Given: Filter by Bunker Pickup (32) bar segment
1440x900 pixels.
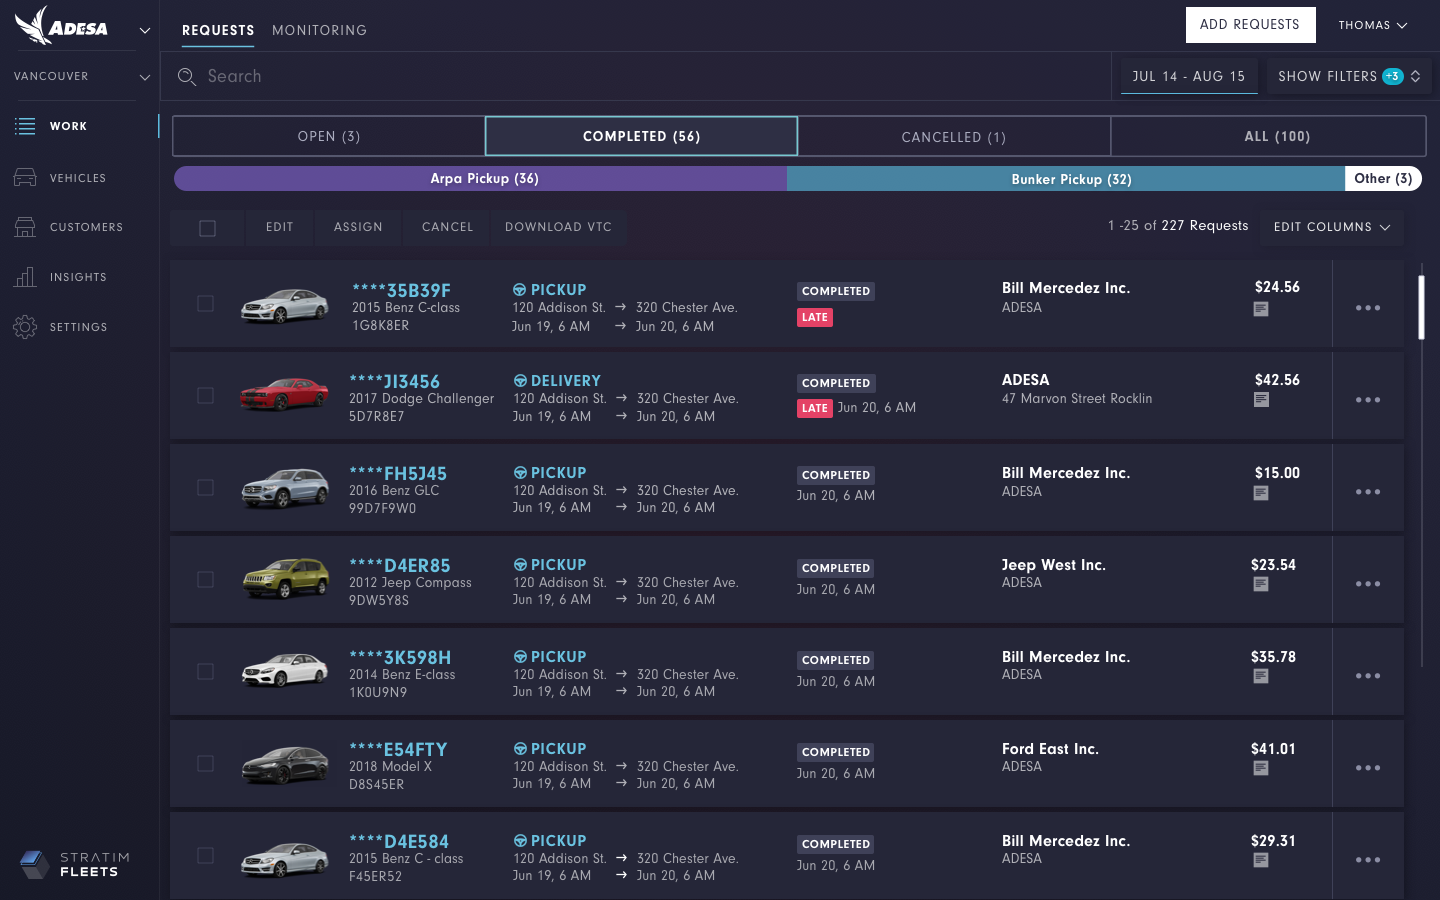Looking at the screenshot, I should pos(1066,179).
